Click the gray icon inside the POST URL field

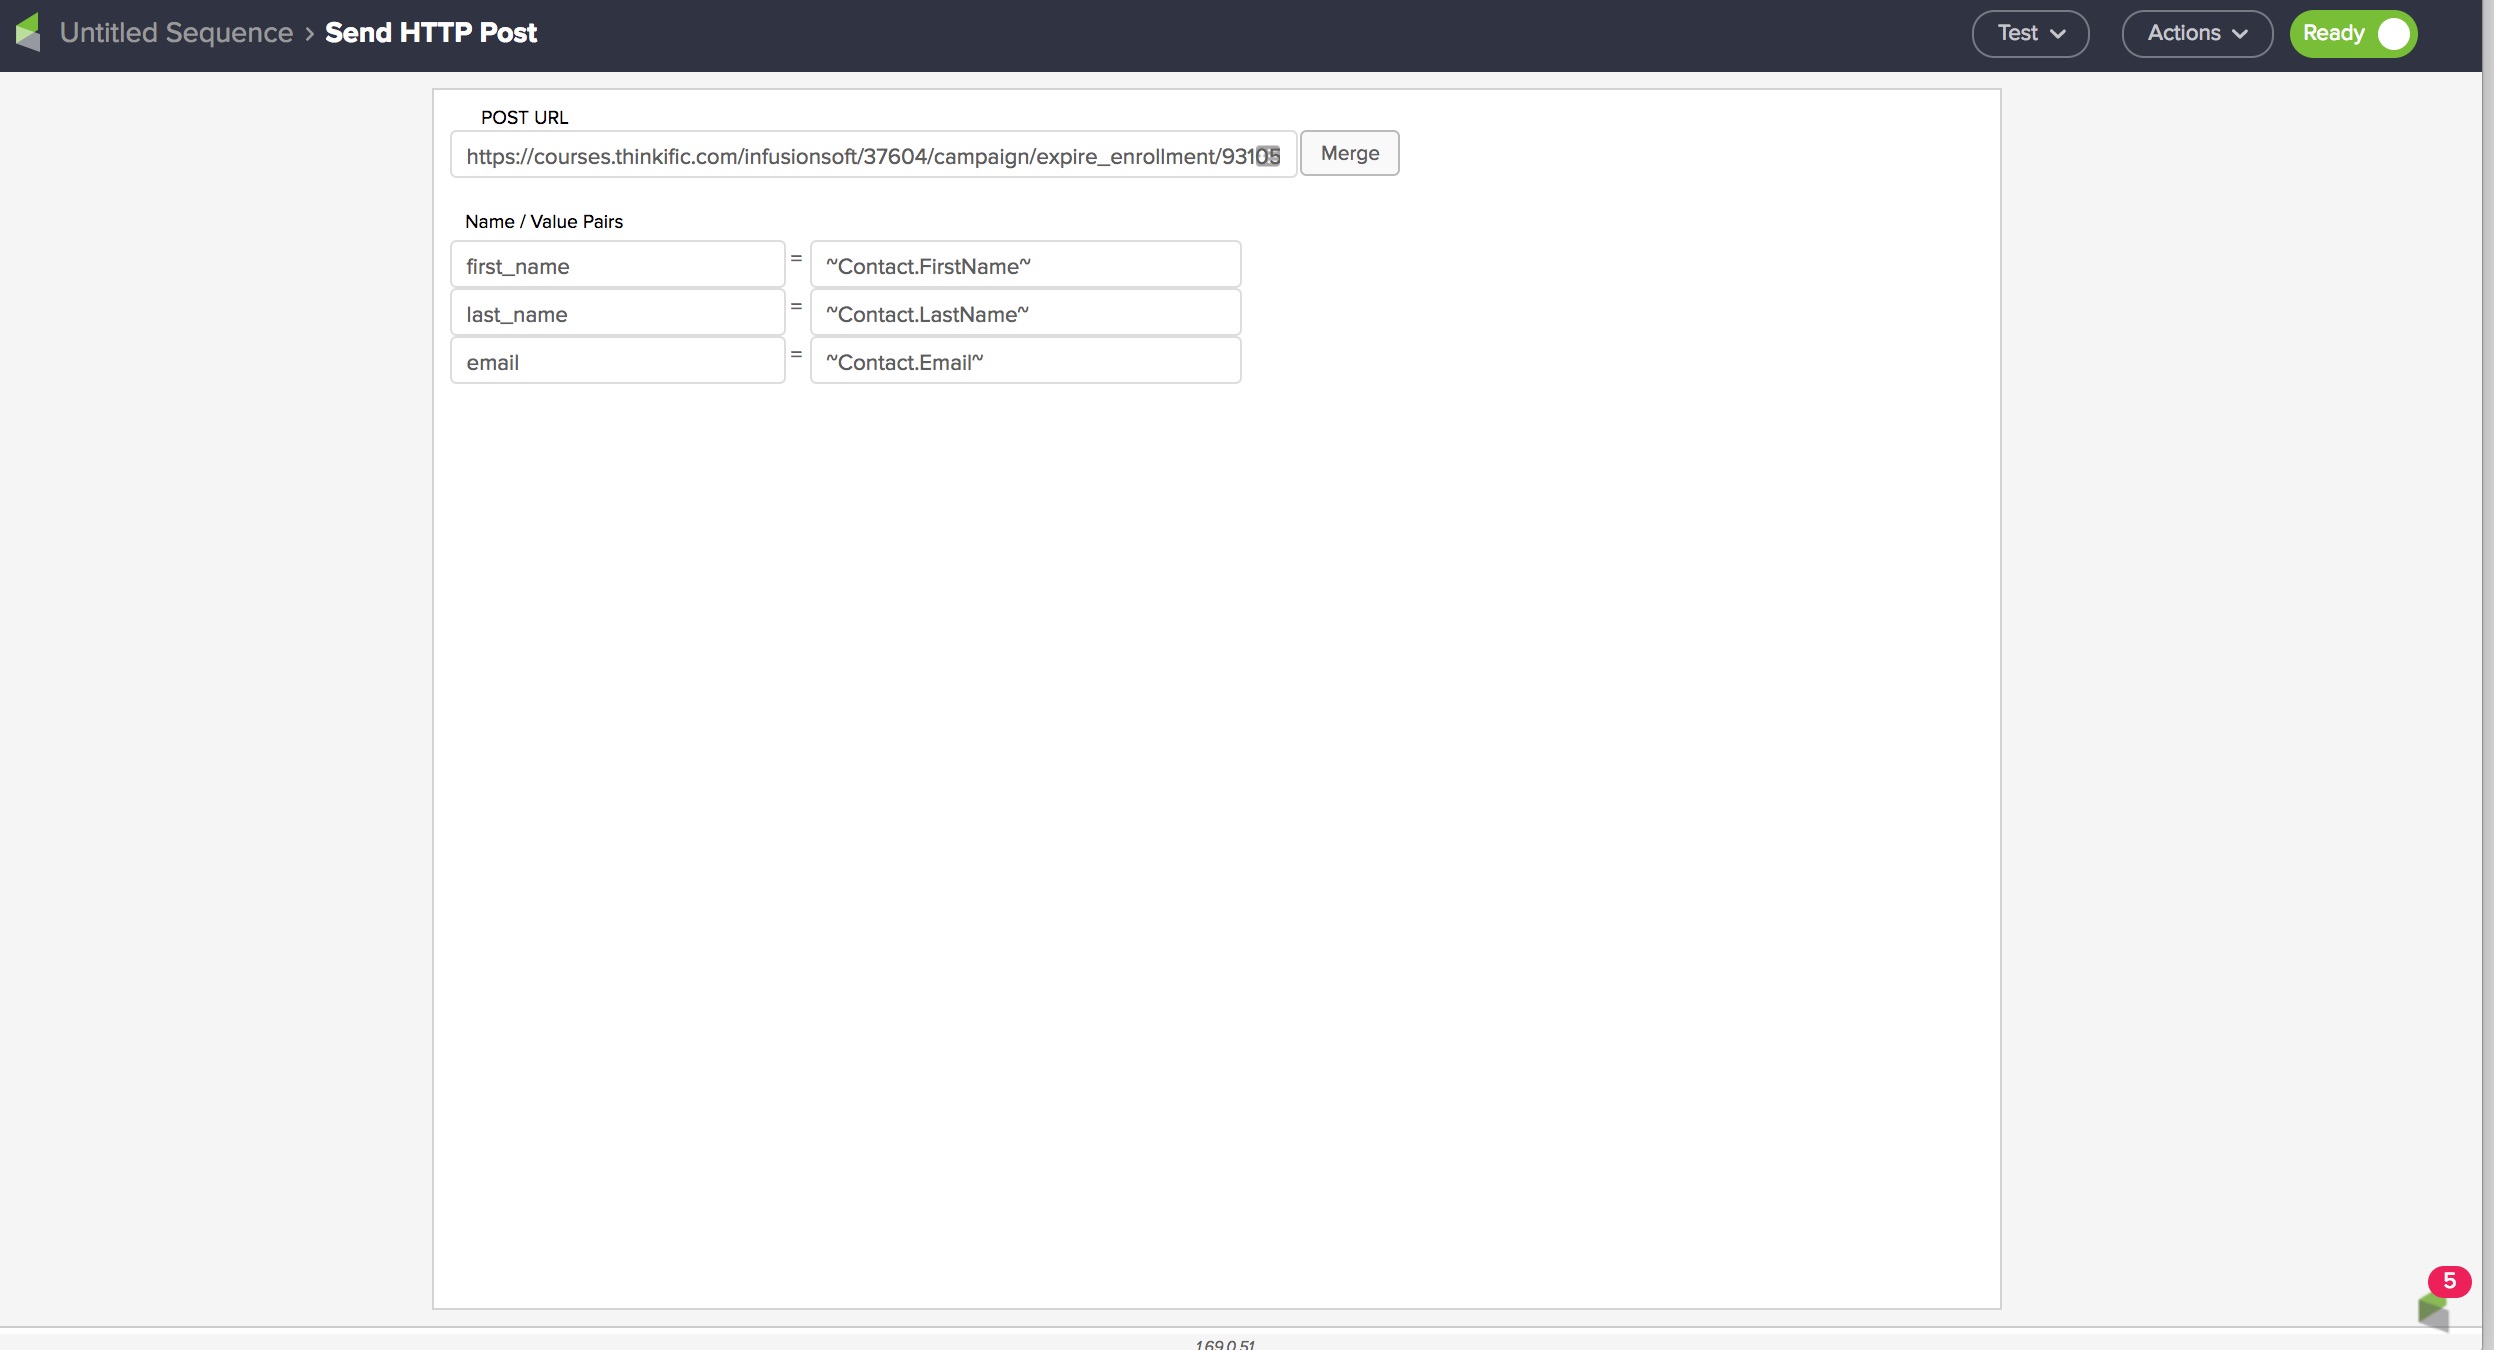point(1267,156)
